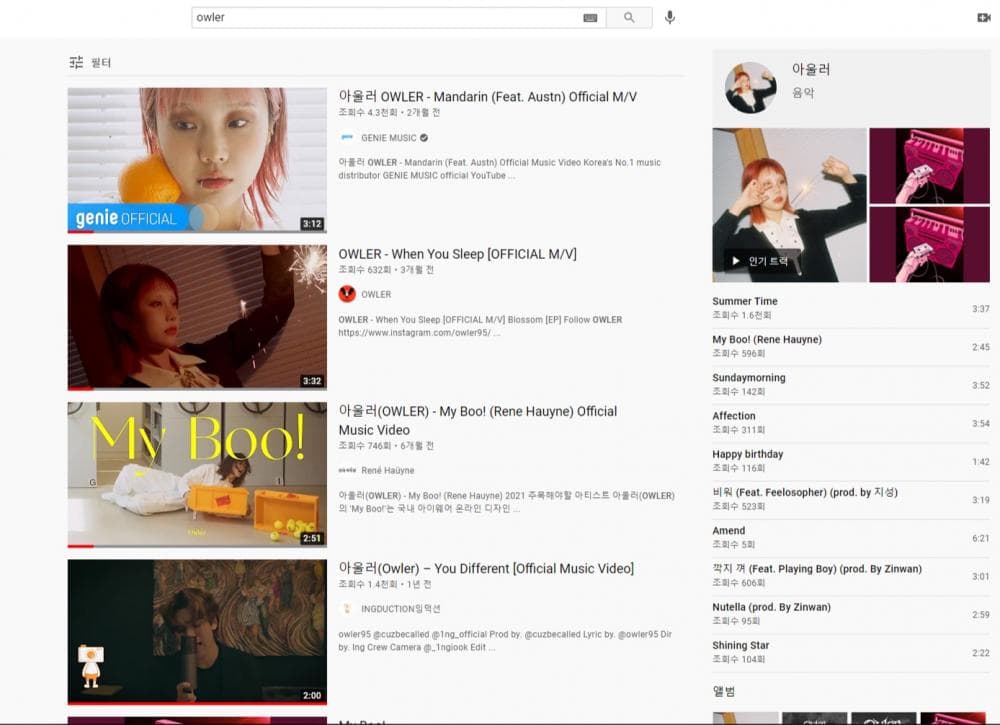Open the on-screen keyboard icon in search box

click(x=590, y=18)
